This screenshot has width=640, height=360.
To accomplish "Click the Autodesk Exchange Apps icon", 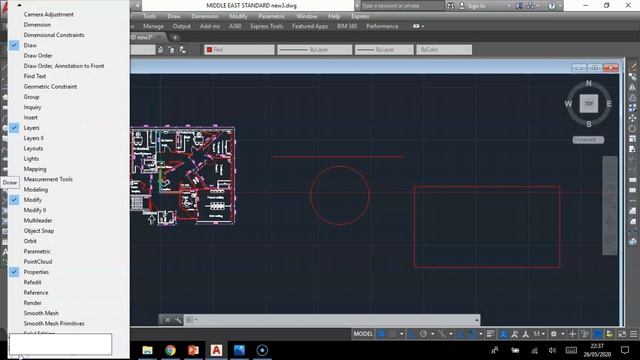I will (x=519, y=6).
